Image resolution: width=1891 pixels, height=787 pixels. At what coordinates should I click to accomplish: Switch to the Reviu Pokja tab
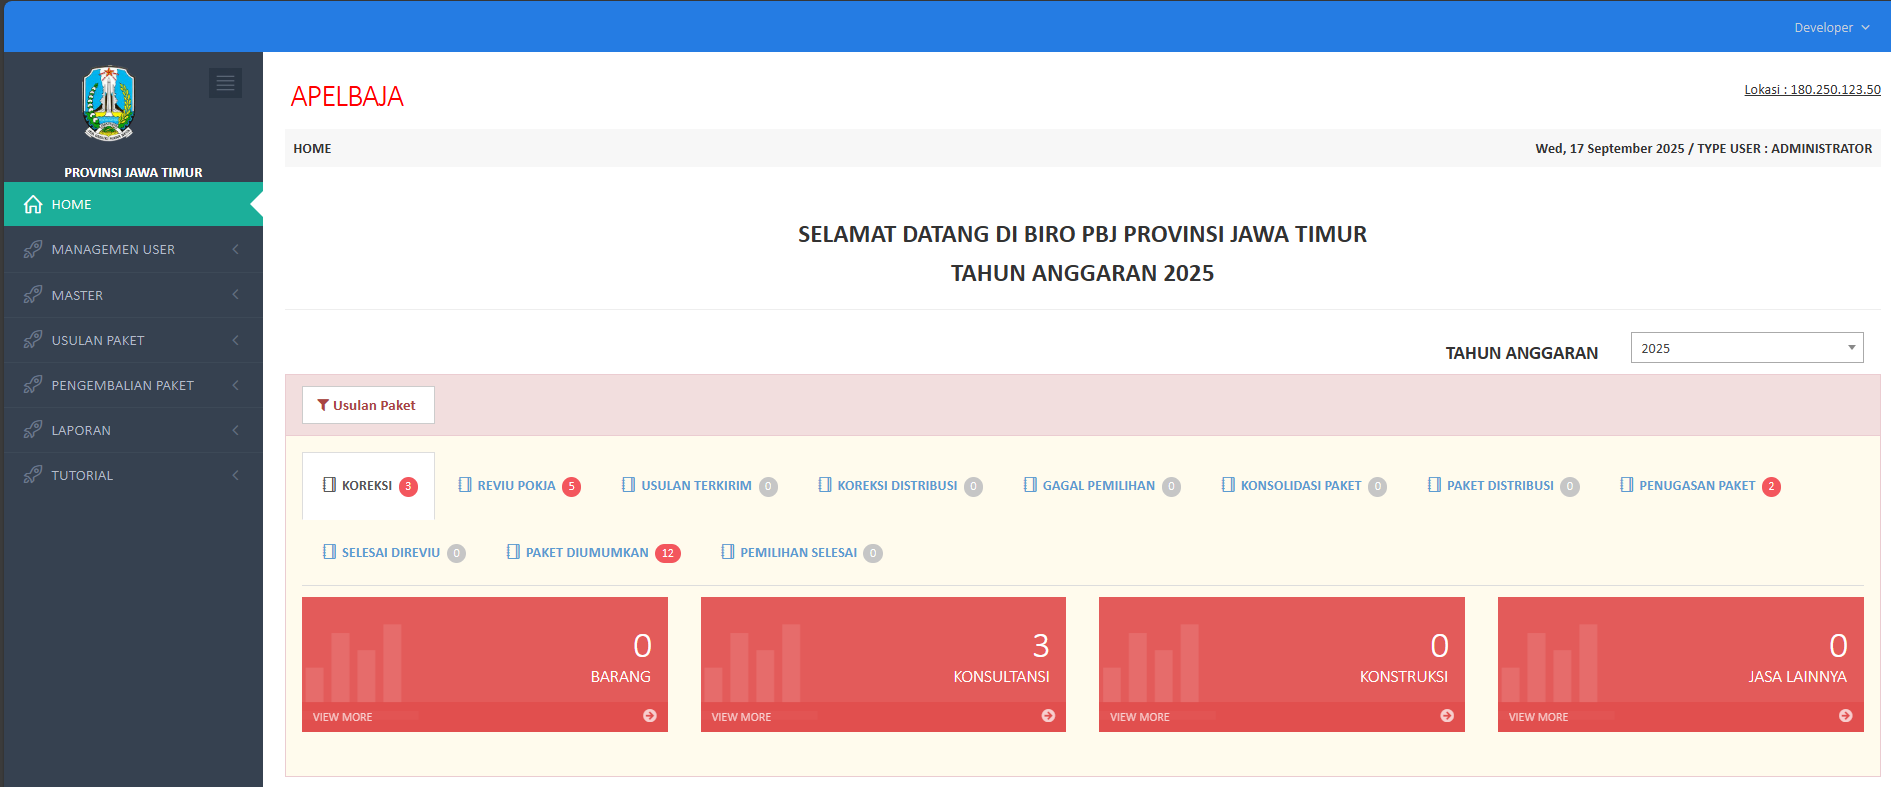click(x=517, y=486)
